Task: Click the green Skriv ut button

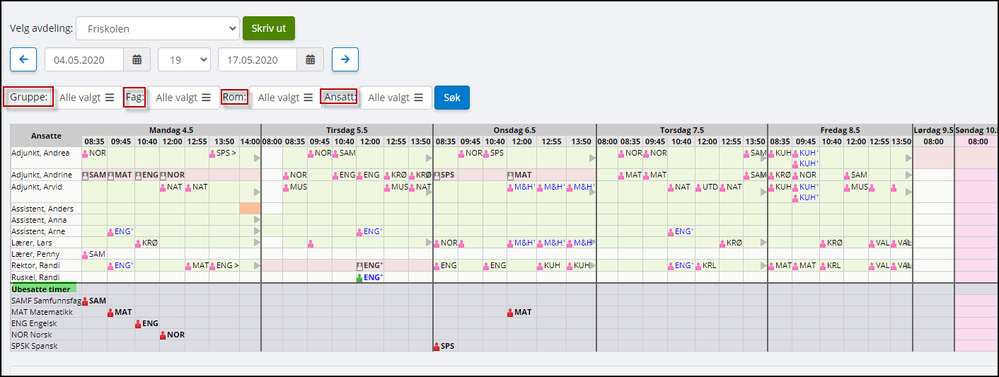Action: [x=269, y=29]
